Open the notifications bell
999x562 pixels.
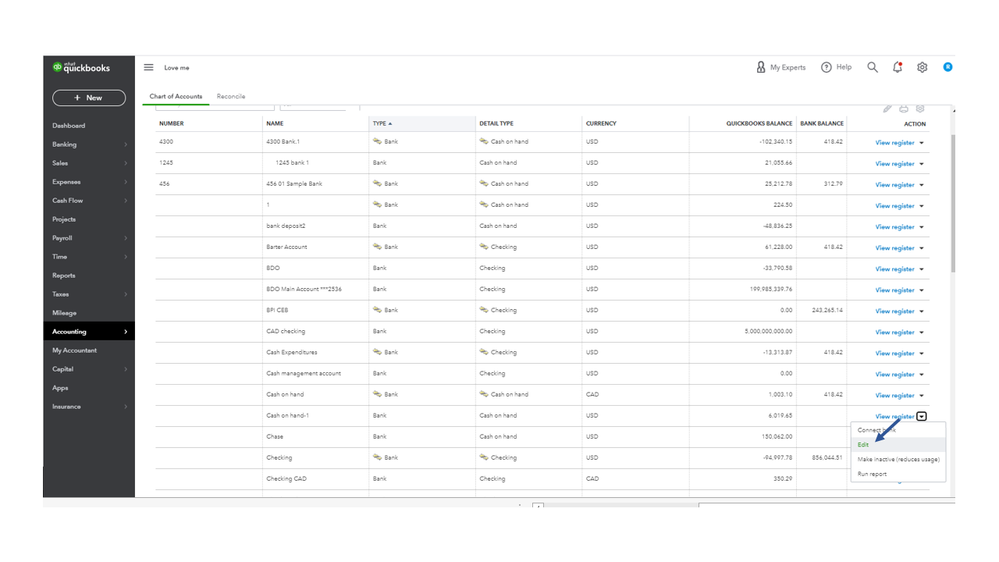pos(897,67)
